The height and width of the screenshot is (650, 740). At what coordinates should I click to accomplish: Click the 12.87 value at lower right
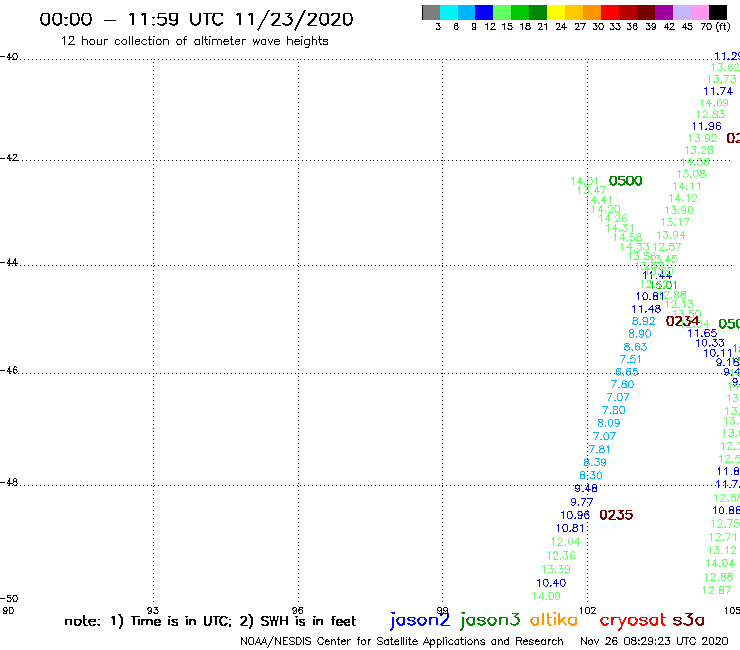click(x=716, y=591)
